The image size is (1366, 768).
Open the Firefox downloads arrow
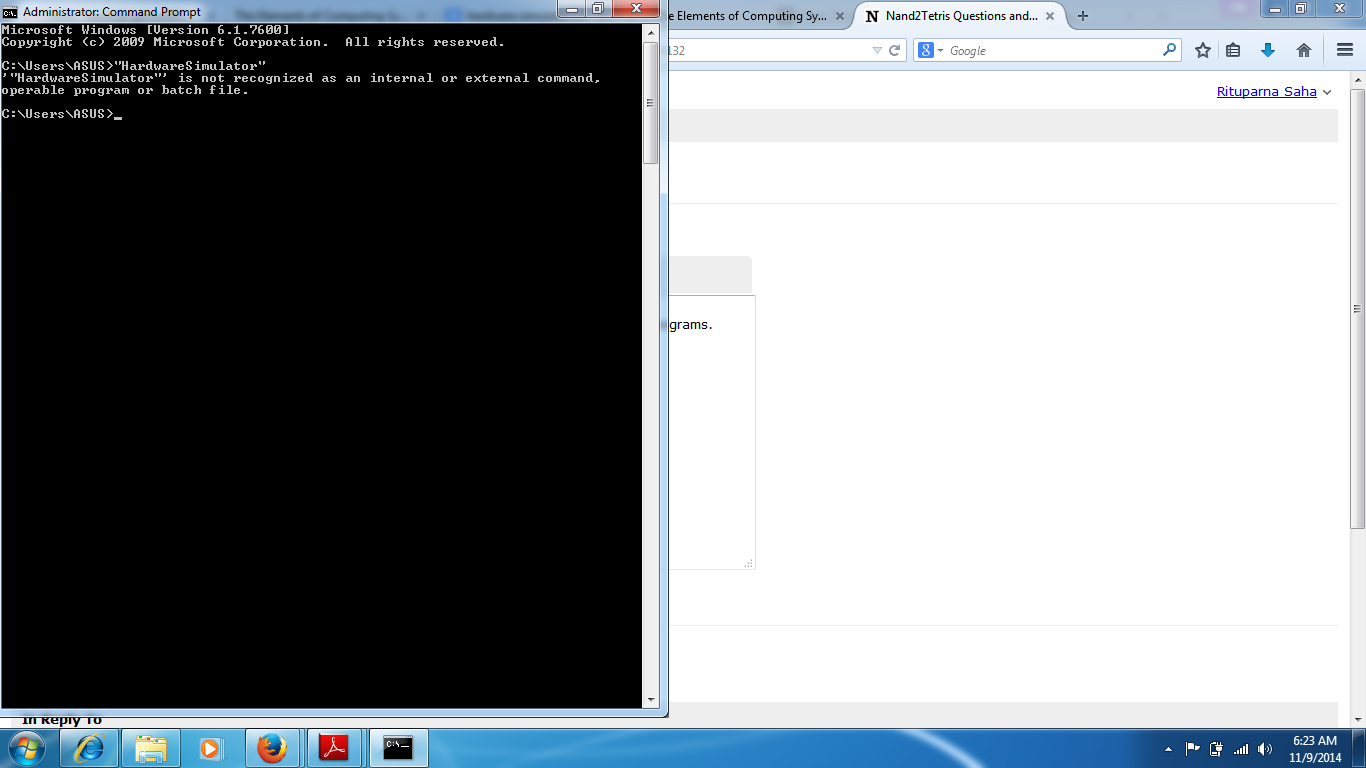1268,50
